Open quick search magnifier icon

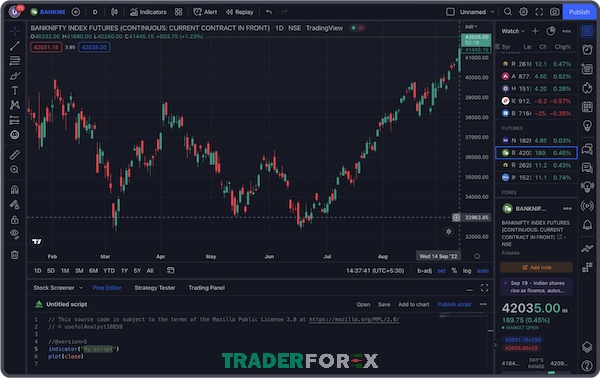[508, 12]
